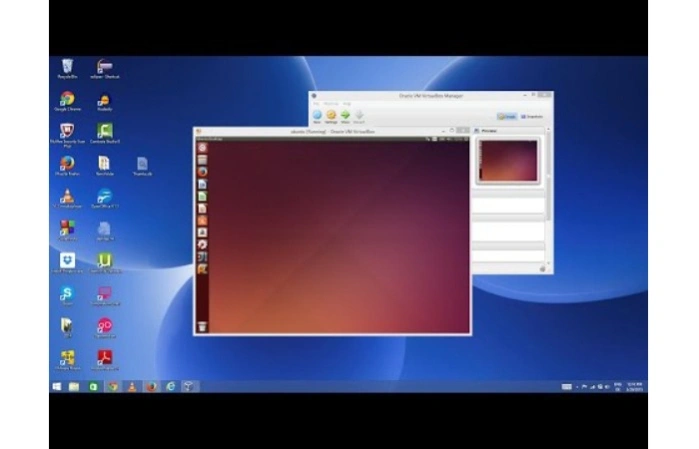
Task: Open File menu in VirtualBox Manager
Action: (316, 103)
